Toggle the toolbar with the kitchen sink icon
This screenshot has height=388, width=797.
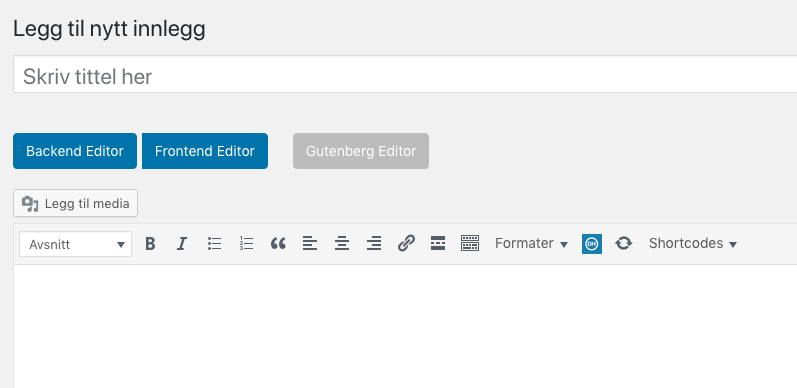[470, 244]
